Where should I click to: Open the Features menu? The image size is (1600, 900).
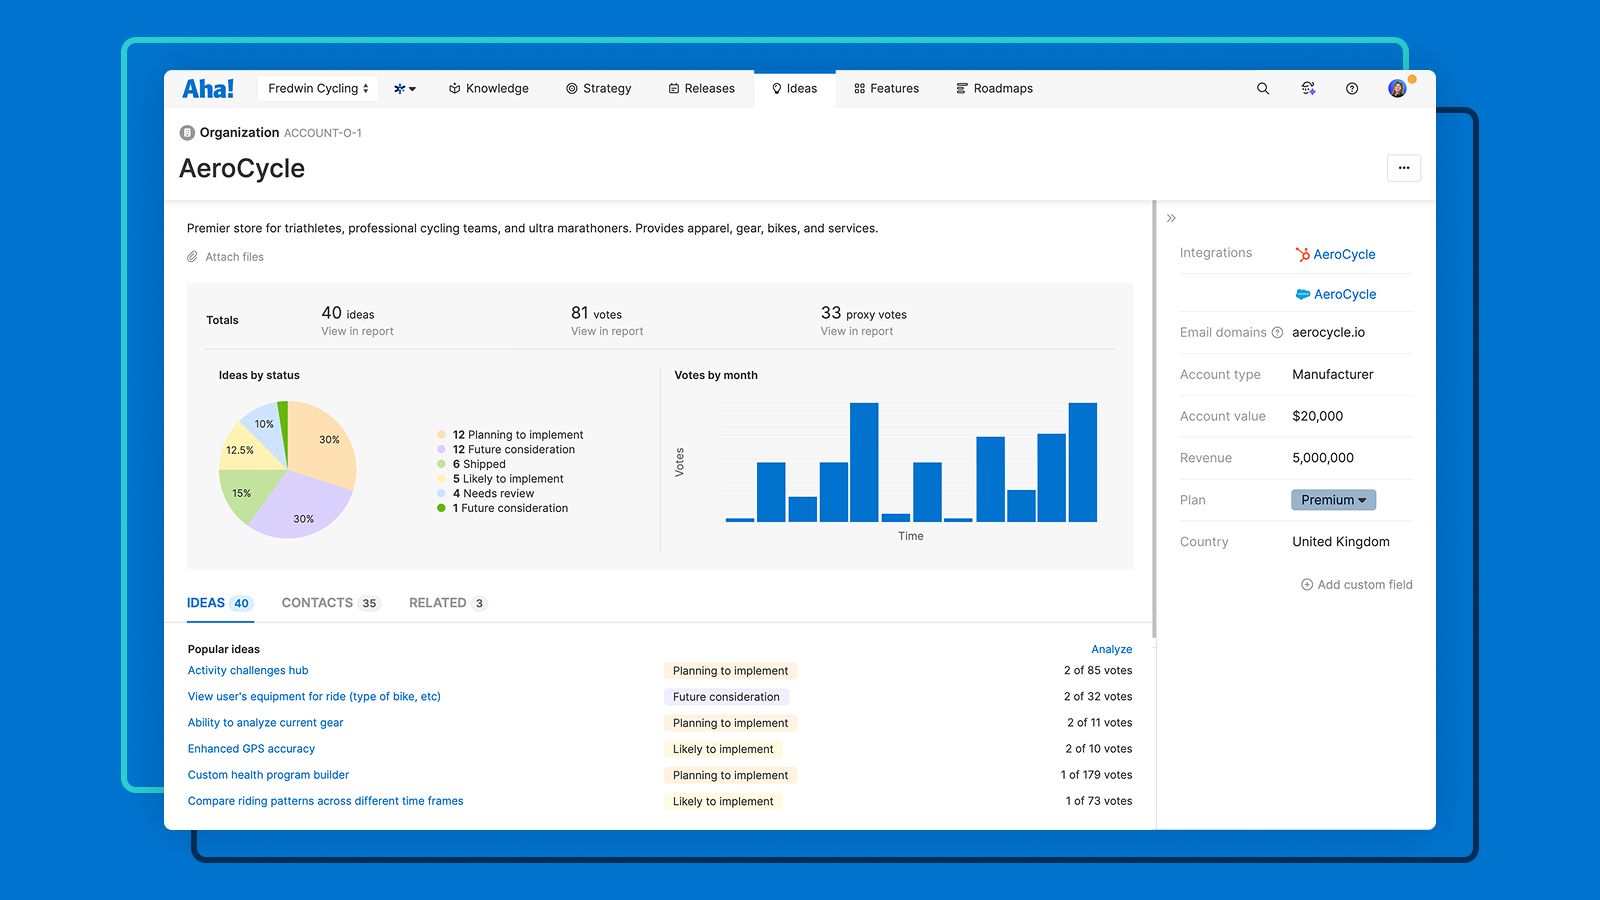pos(887,88)
